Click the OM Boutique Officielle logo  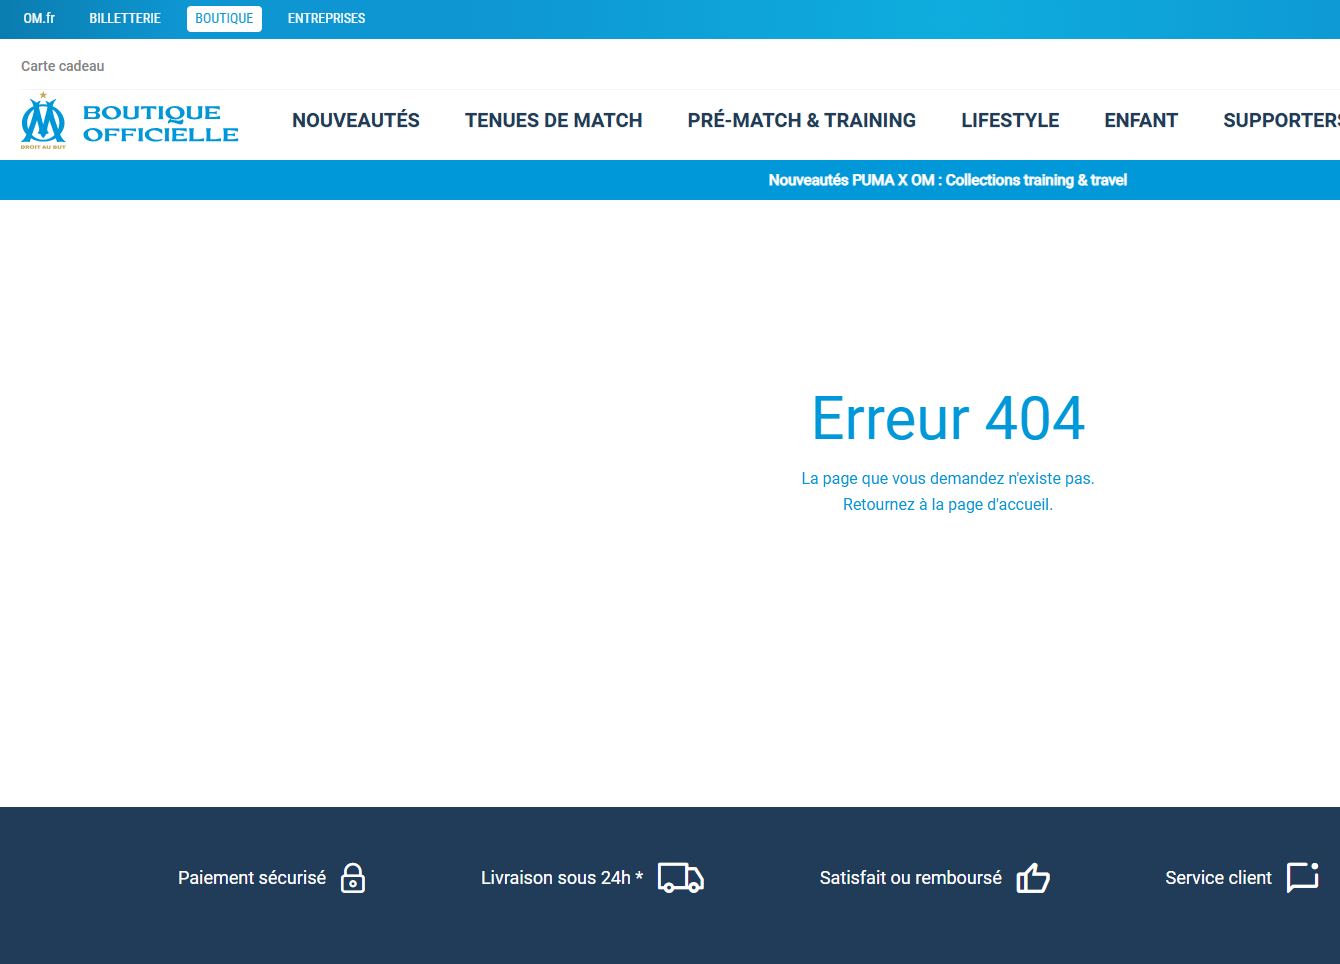(x=130, y=122)
